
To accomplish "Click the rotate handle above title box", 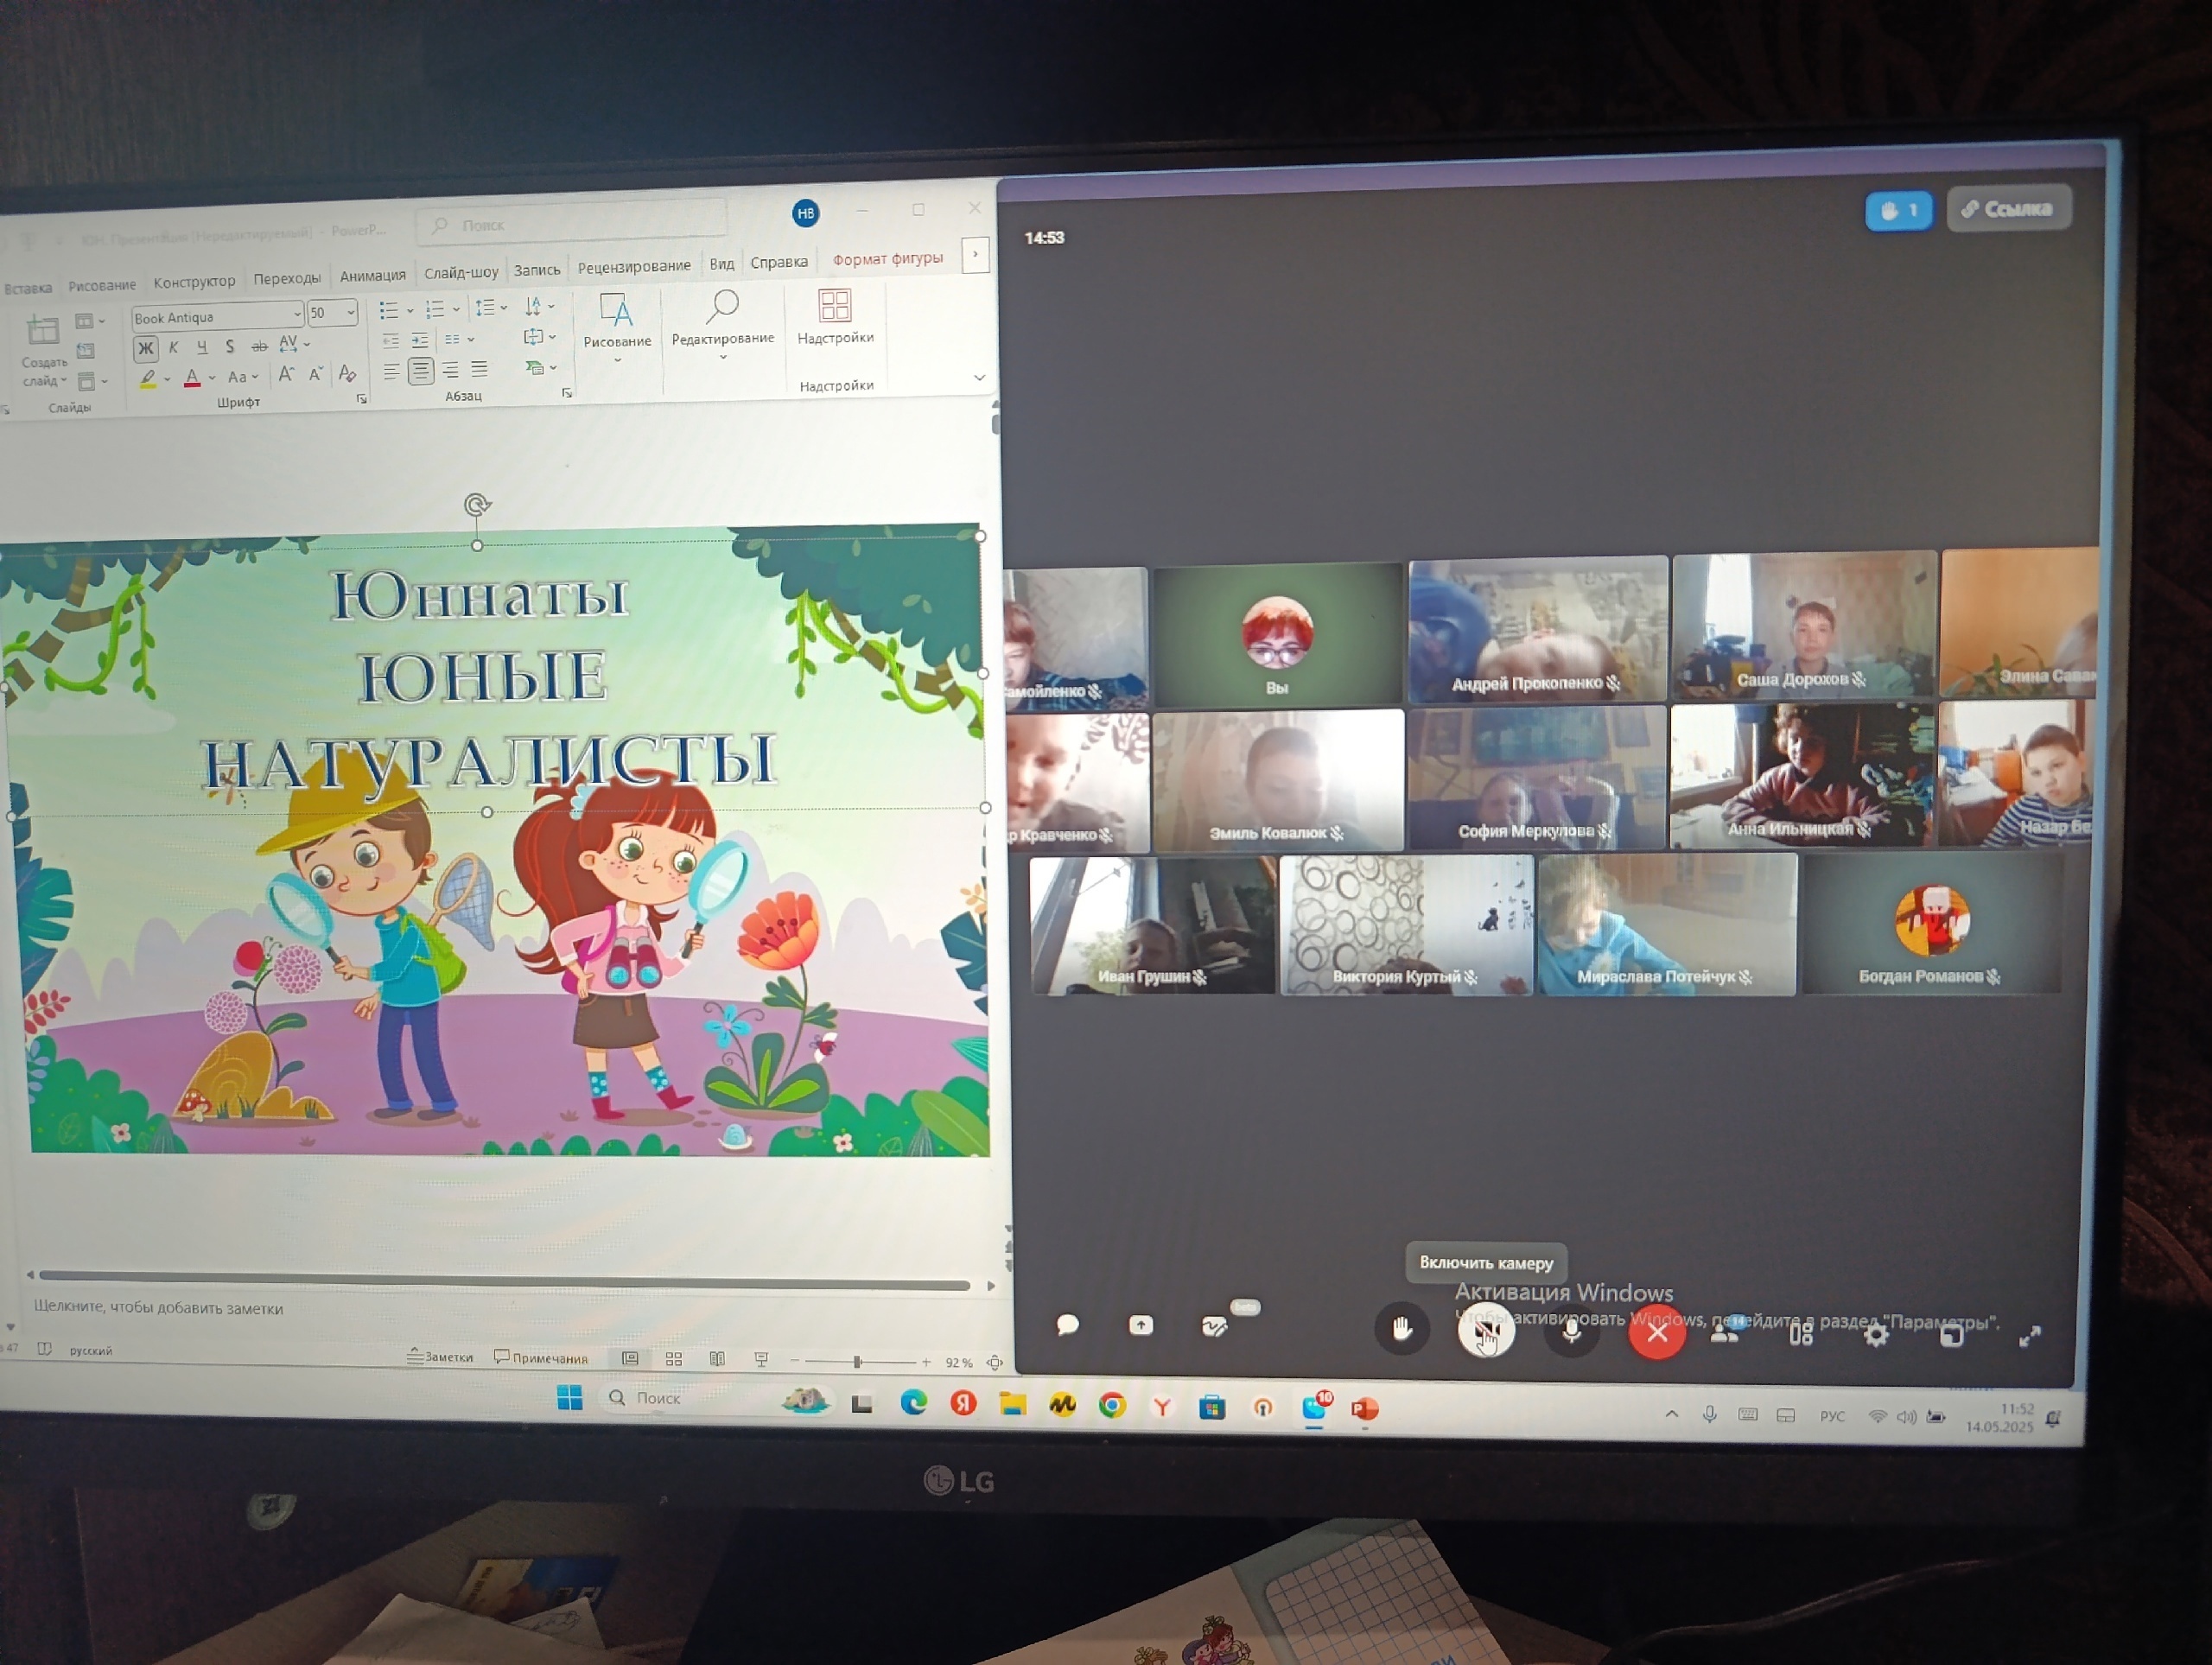I will 477,505.
